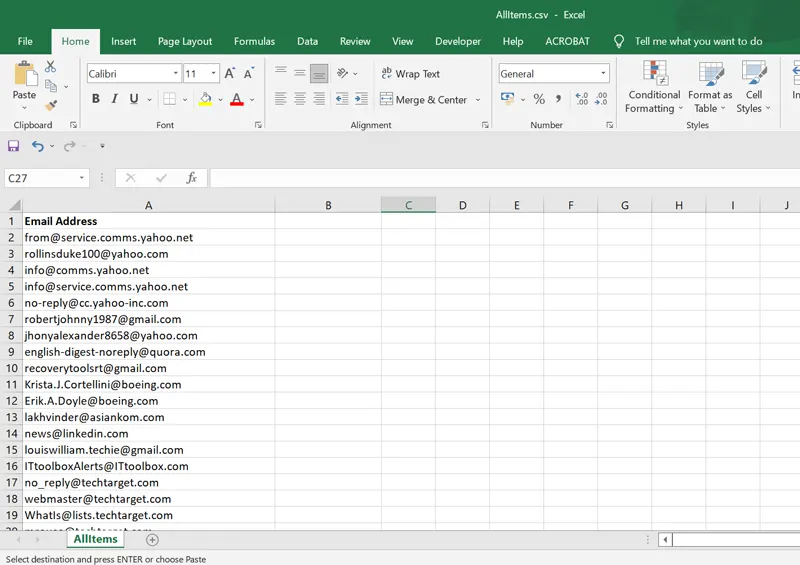Switch to the Formulas tab

click(x=254, y=41)
